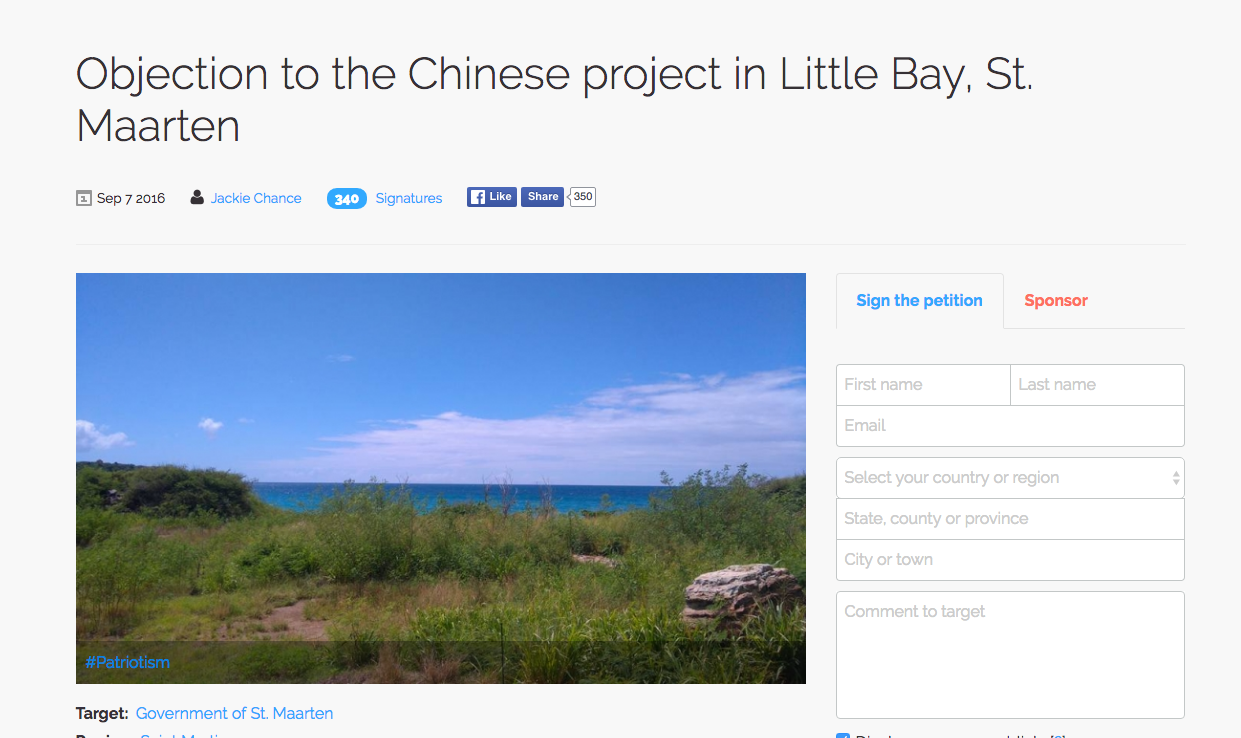Open the Government of St. Maarten link
This screenshot has height=738, width=1241.
point(235,714)
